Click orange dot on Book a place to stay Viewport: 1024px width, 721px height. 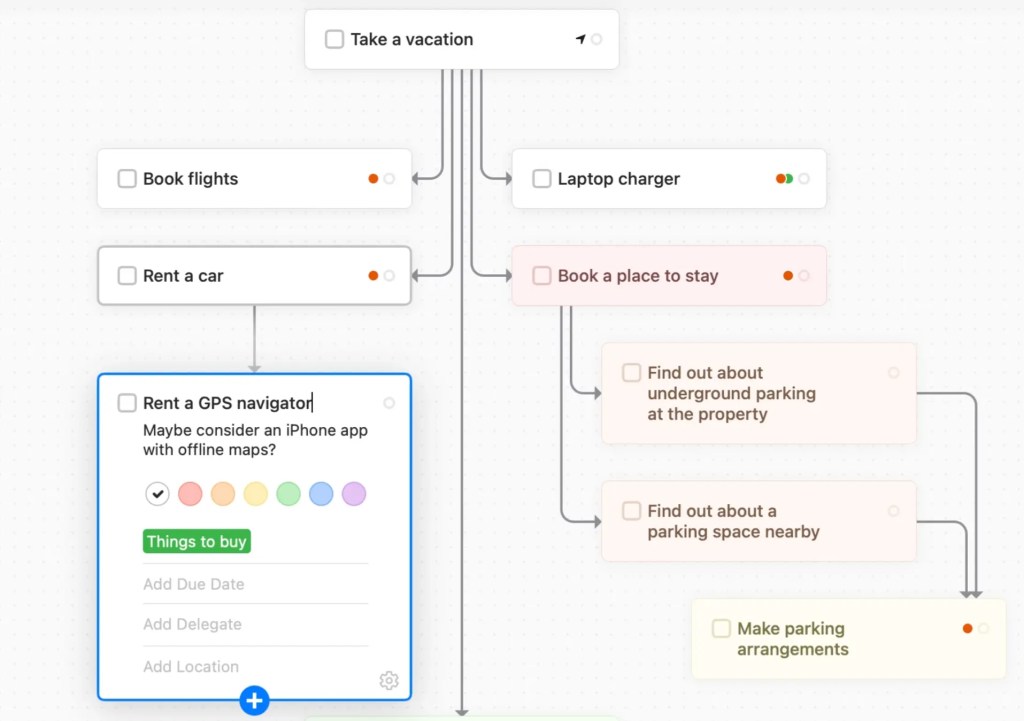(788, 276)
